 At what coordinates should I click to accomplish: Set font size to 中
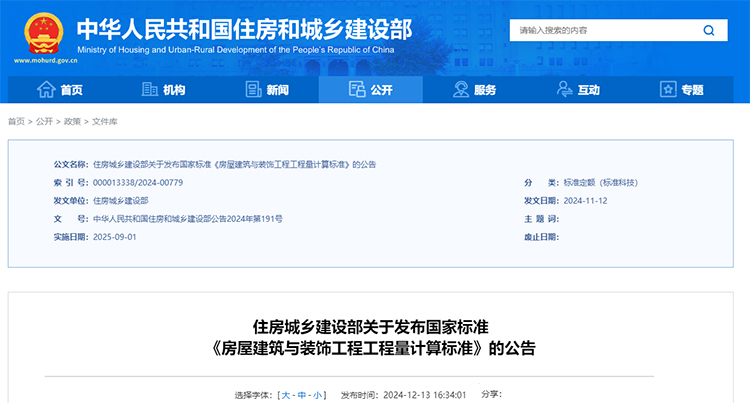[302, 395]
